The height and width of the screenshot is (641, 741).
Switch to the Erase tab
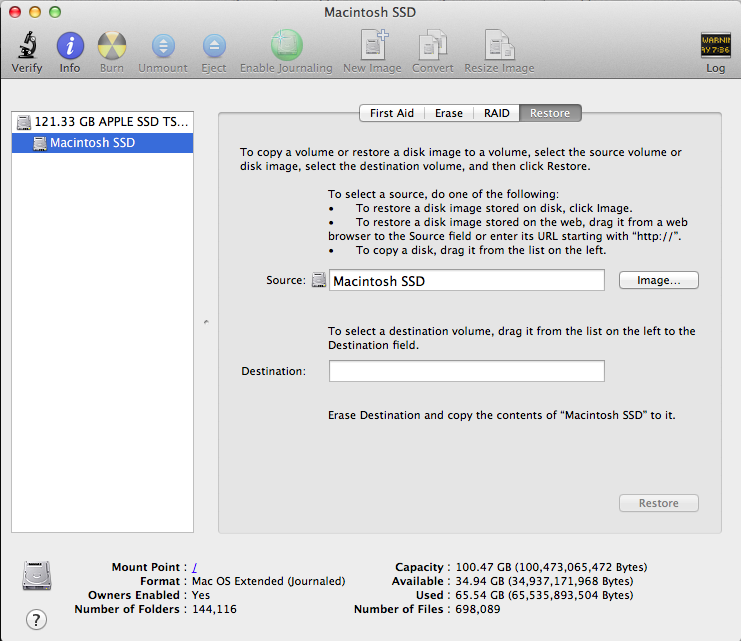tap(448, 113)
